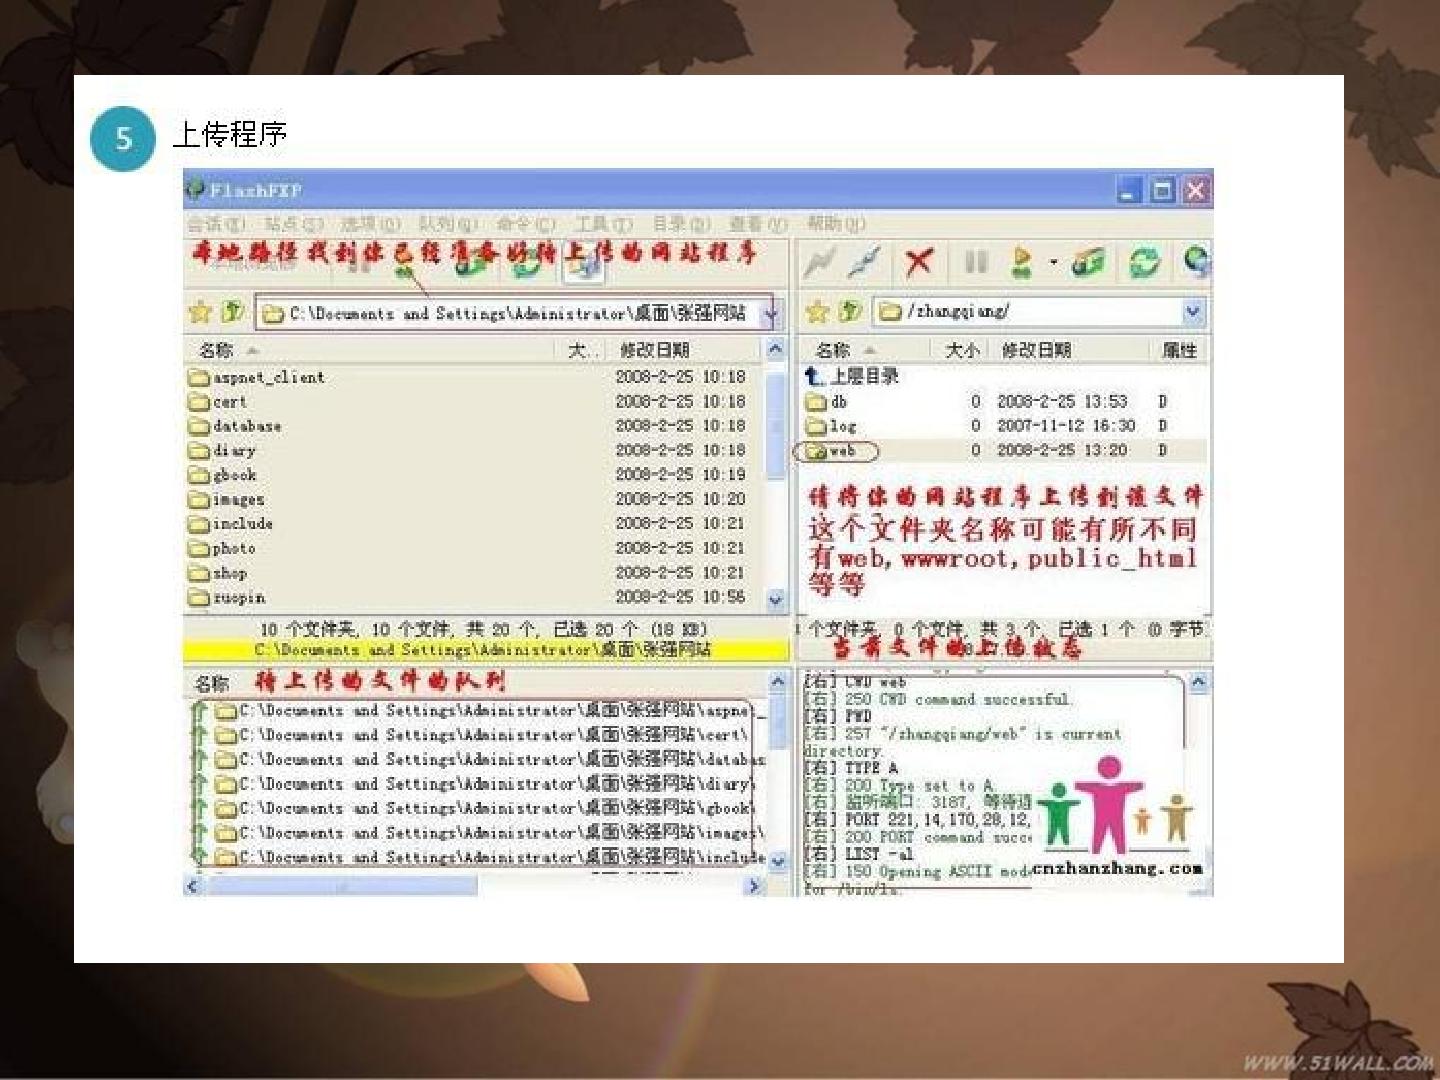Click the Transfer Queue figure icon
Image resolution: width=1440 pixels, height=1080 pixels.
pos(1022,263)
